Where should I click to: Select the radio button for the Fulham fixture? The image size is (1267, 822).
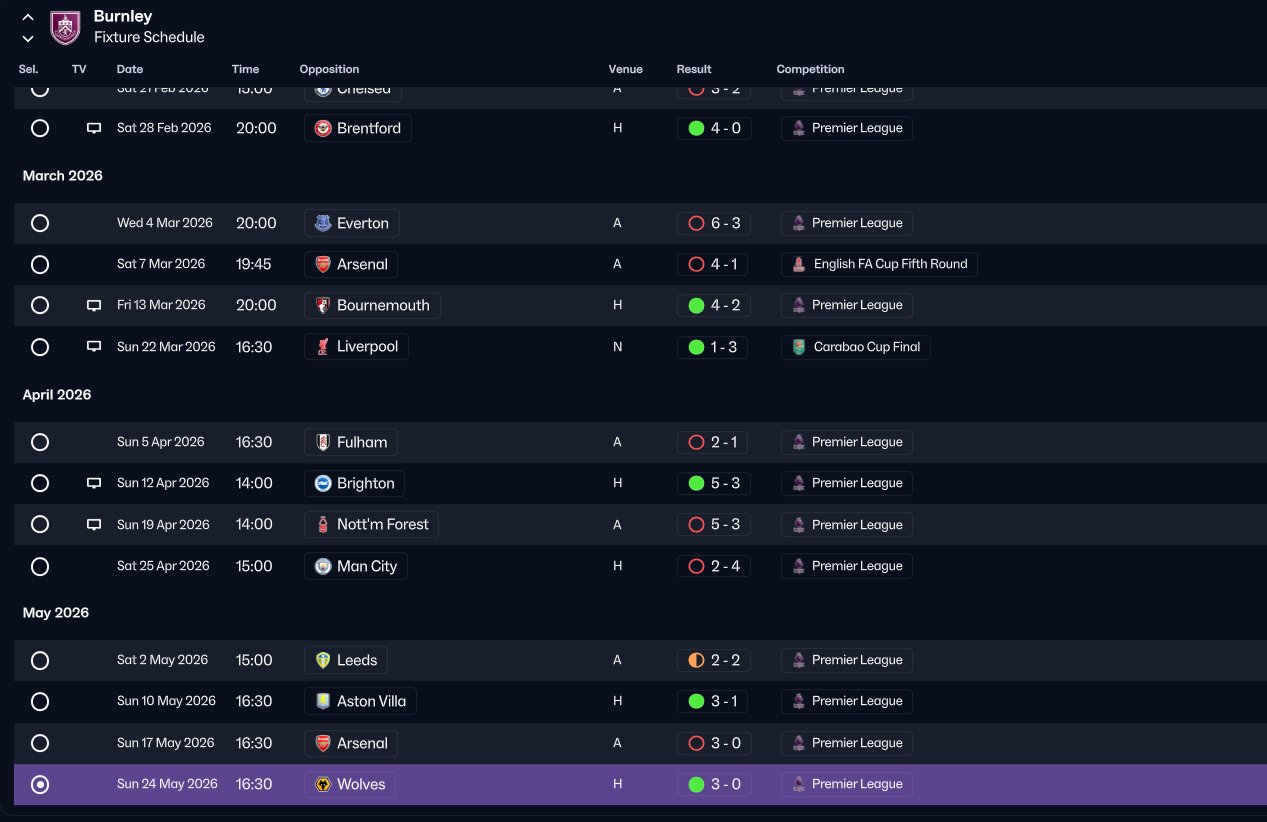pos(39,442)
